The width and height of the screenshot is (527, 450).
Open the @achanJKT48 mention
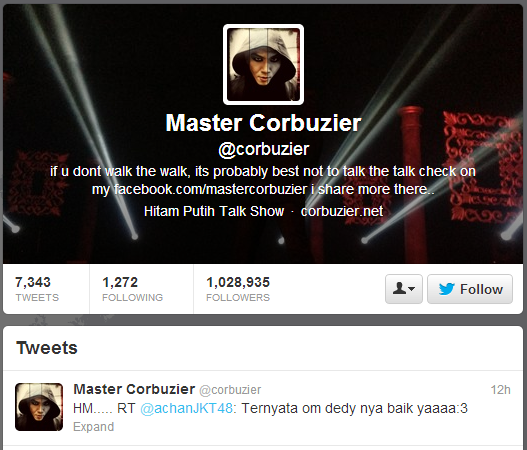pyautogui.click(x=187, y=408)
